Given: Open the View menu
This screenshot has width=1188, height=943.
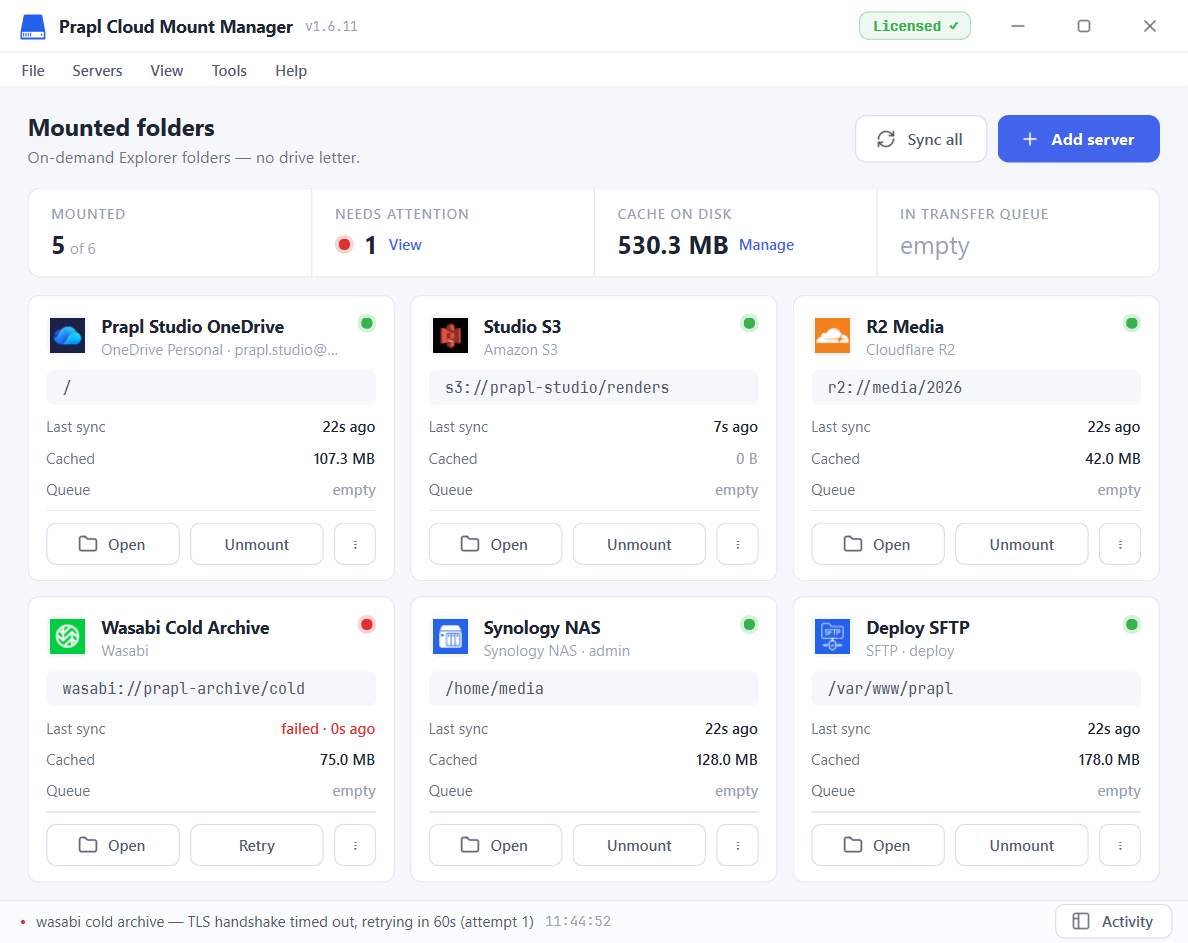Looking at the screenshot, I should coord(167,70).
